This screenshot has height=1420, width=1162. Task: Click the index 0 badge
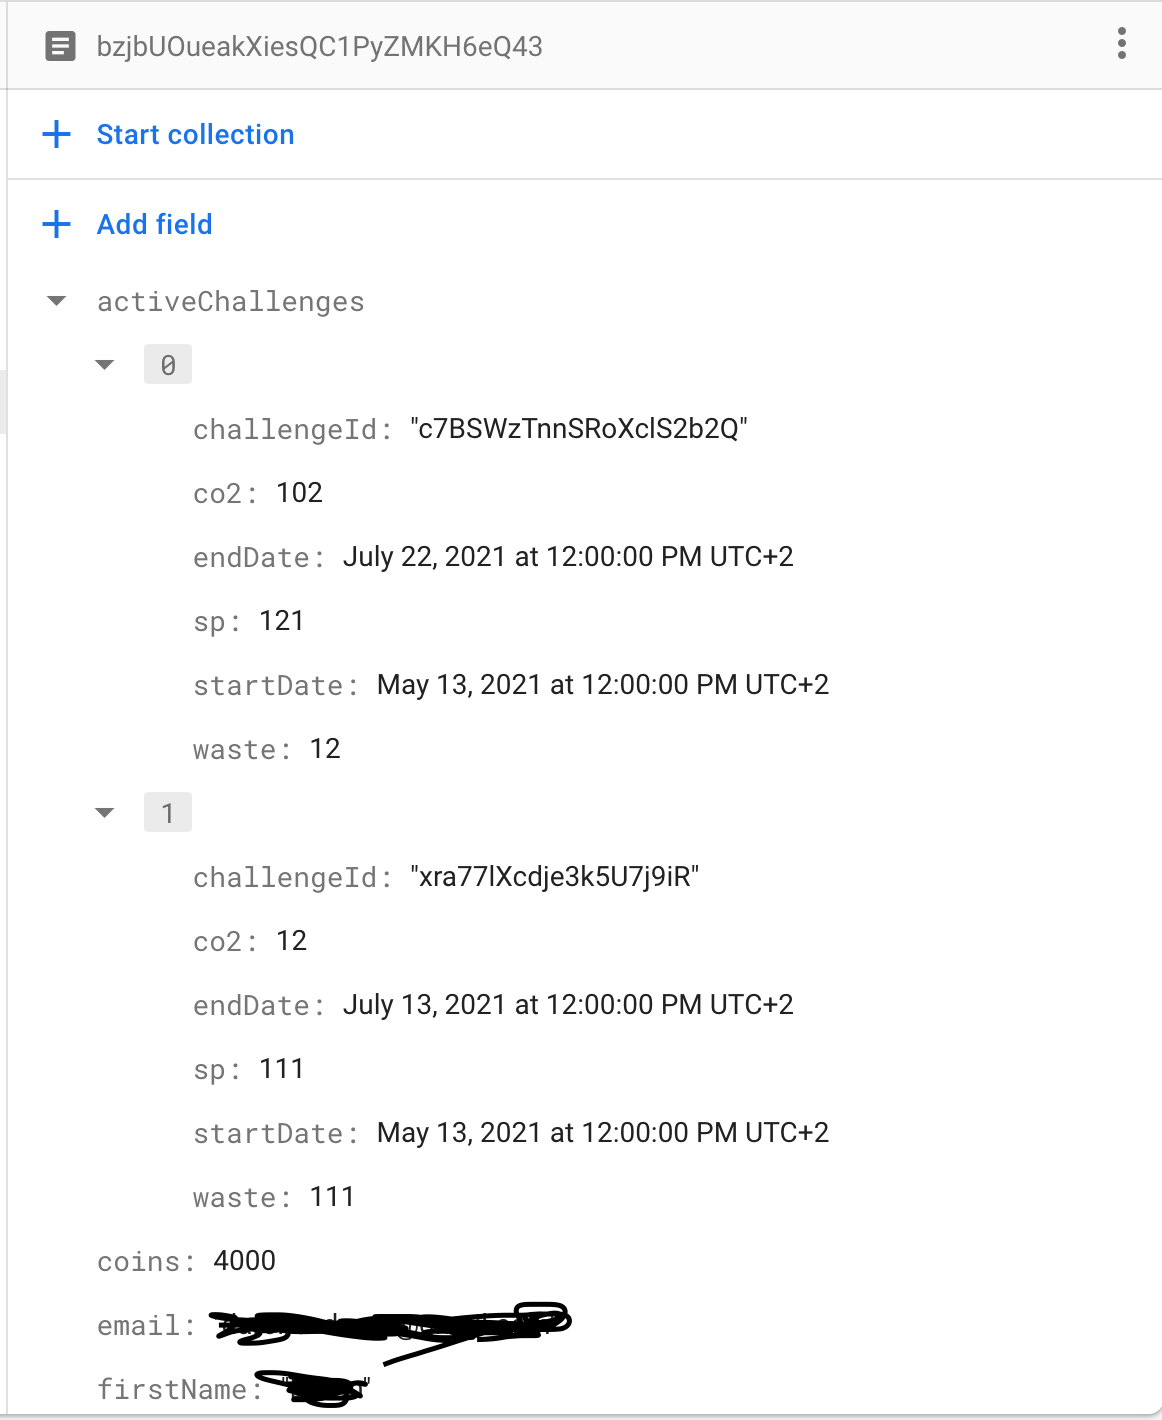168,365
